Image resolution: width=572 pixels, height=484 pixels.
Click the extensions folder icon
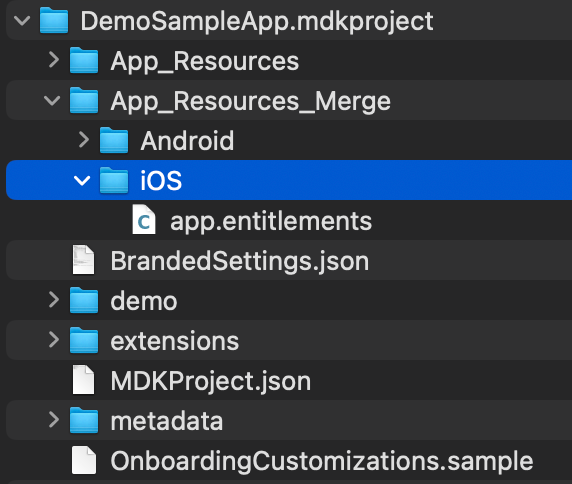[84, 341]
